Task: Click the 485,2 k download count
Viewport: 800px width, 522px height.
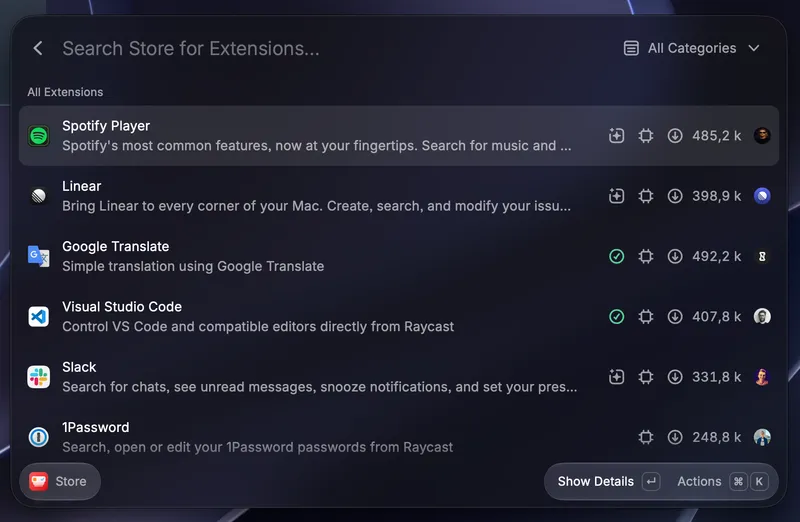Action: pos(716,136)
